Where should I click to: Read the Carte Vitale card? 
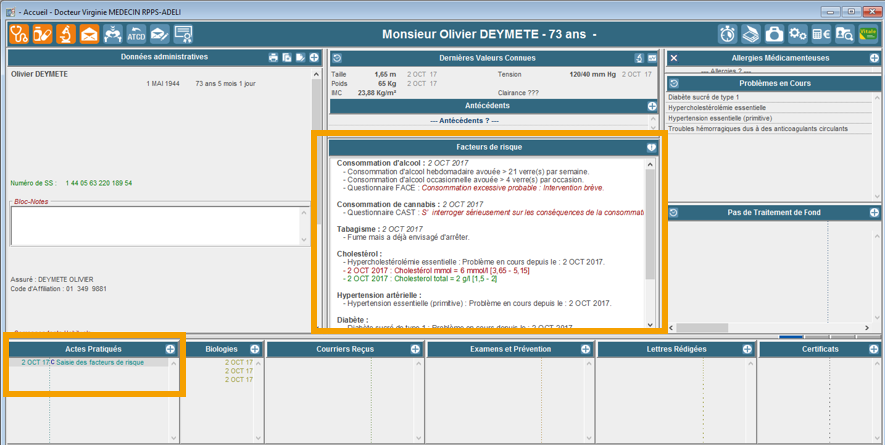(x=867, y=34)
